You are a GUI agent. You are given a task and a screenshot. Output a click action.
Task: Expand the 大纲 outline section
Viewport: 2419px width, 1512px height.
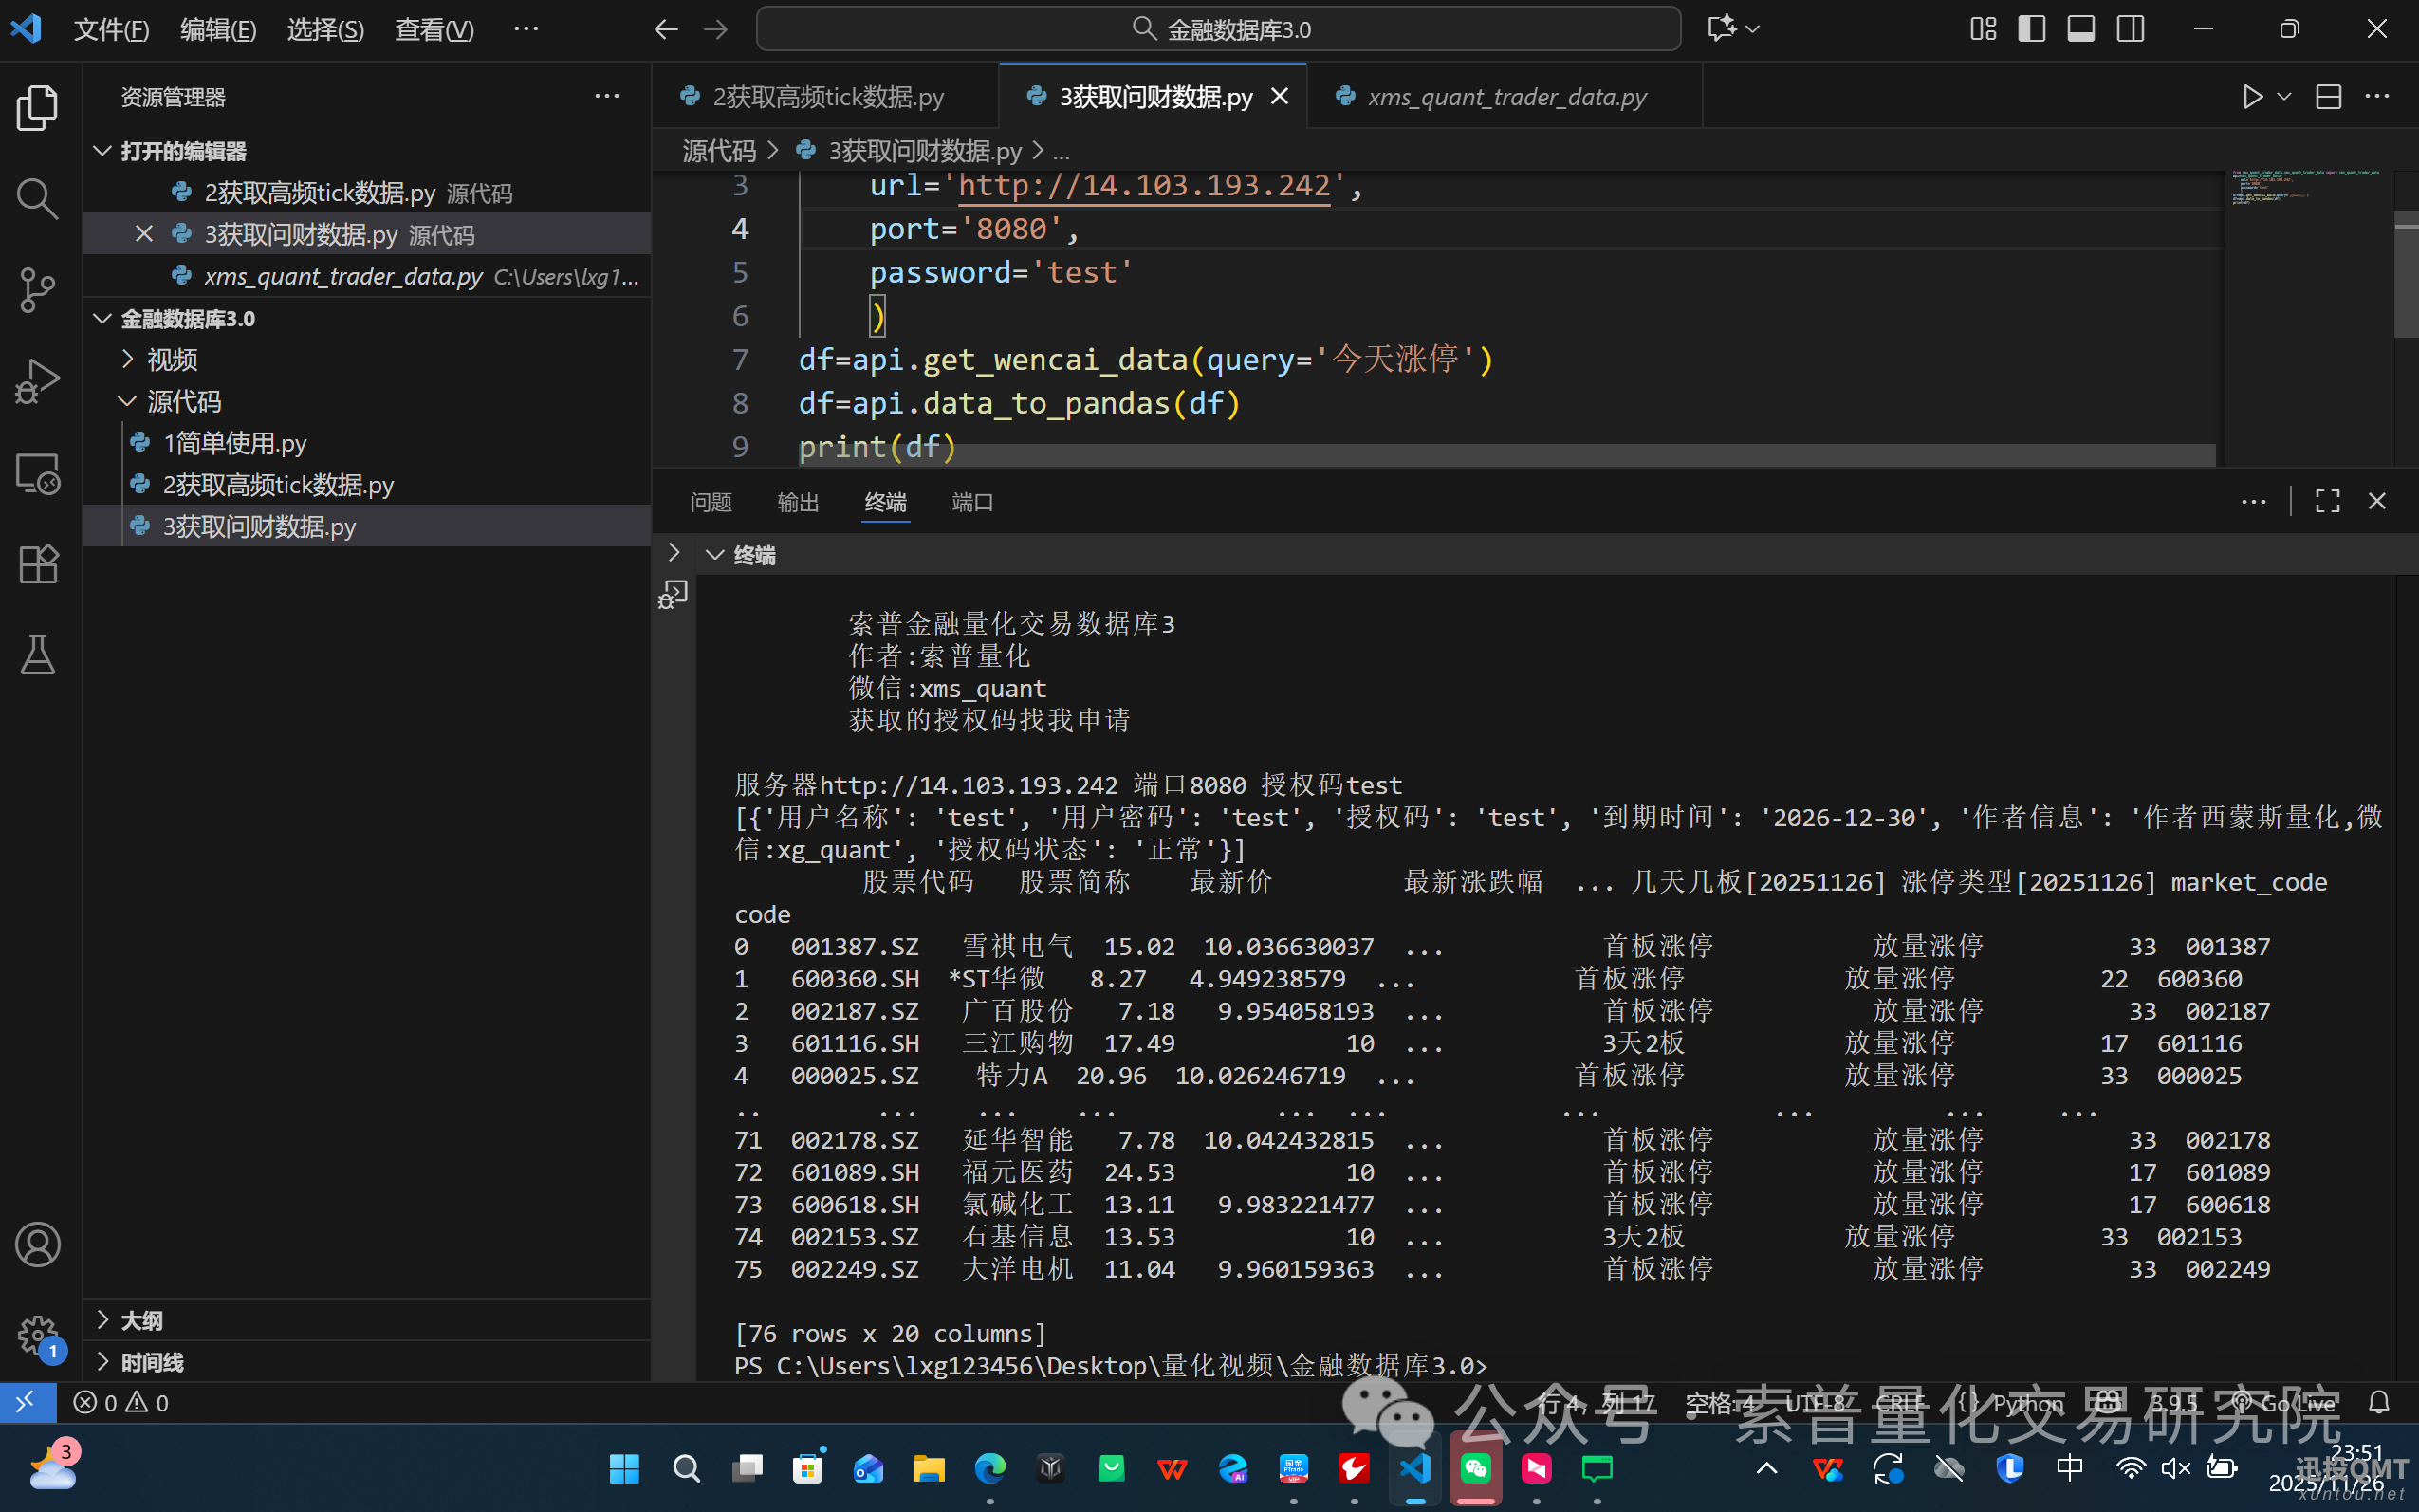pyautogui.click(x=141, y=1320)
